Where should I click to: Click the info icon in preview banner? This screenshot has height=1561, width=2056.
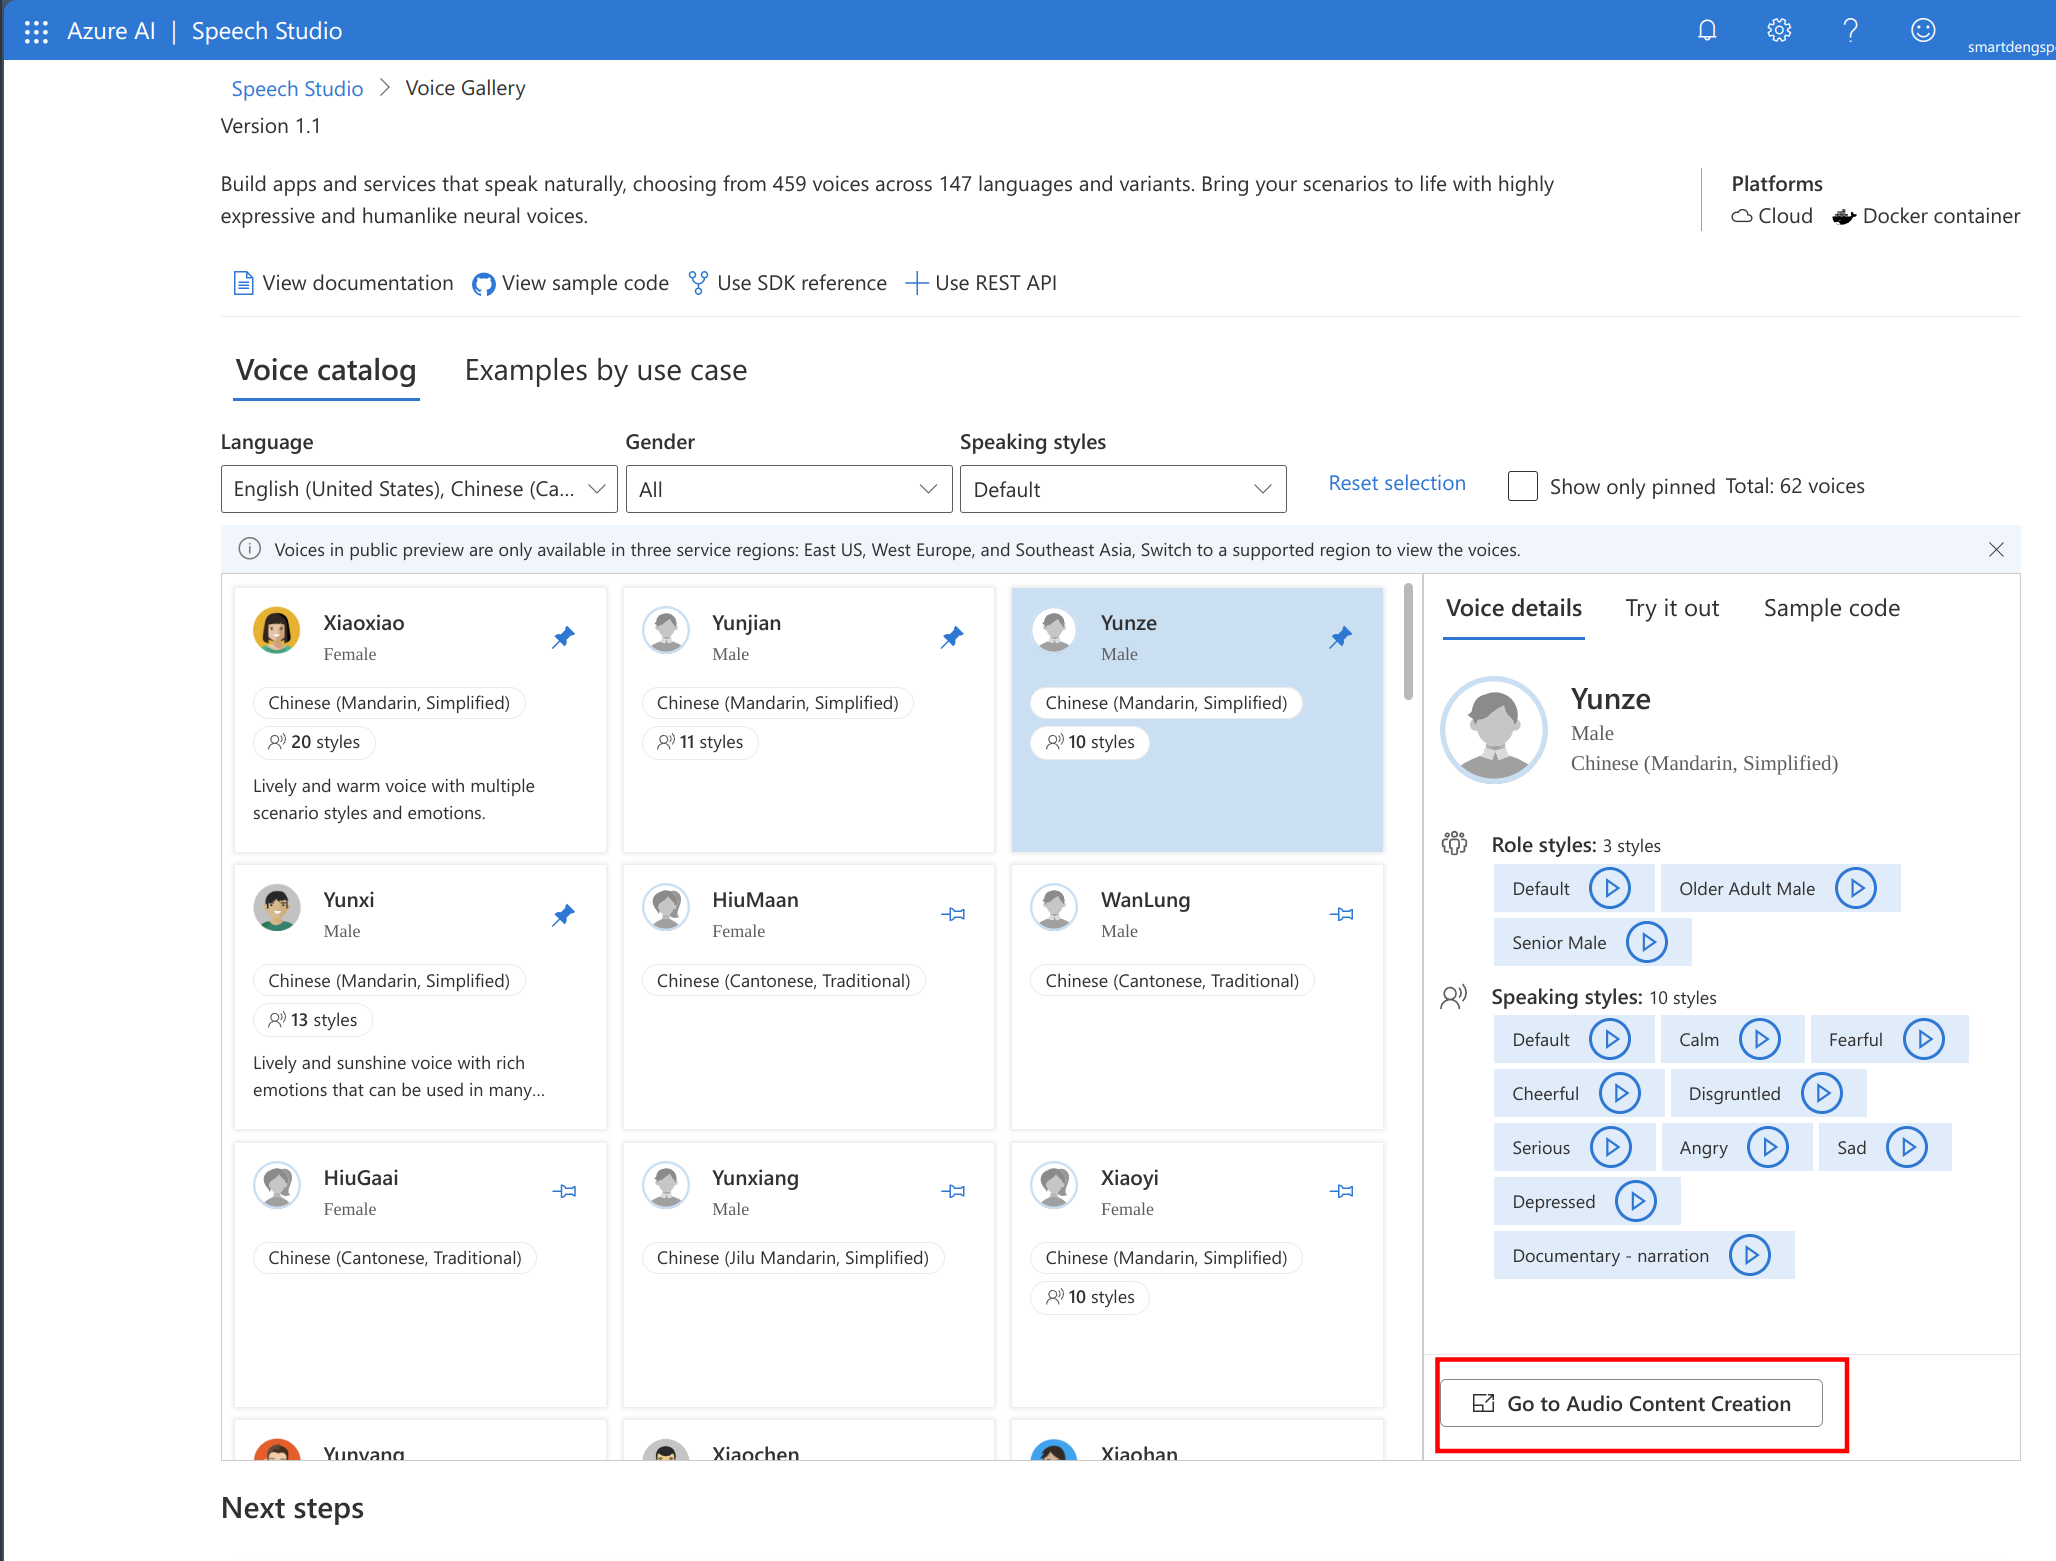point(250,549)
